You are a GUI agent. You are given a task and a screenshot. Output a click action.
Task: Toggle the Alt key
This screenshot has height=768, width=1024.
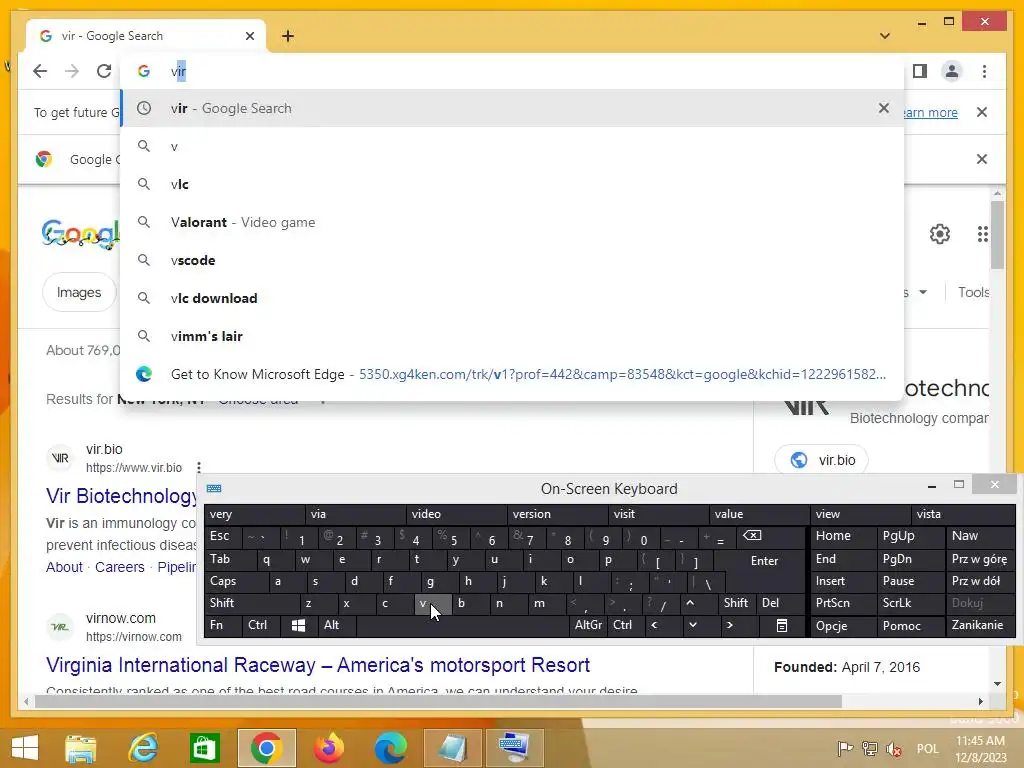pyautogui.click(x=336, y=625)
